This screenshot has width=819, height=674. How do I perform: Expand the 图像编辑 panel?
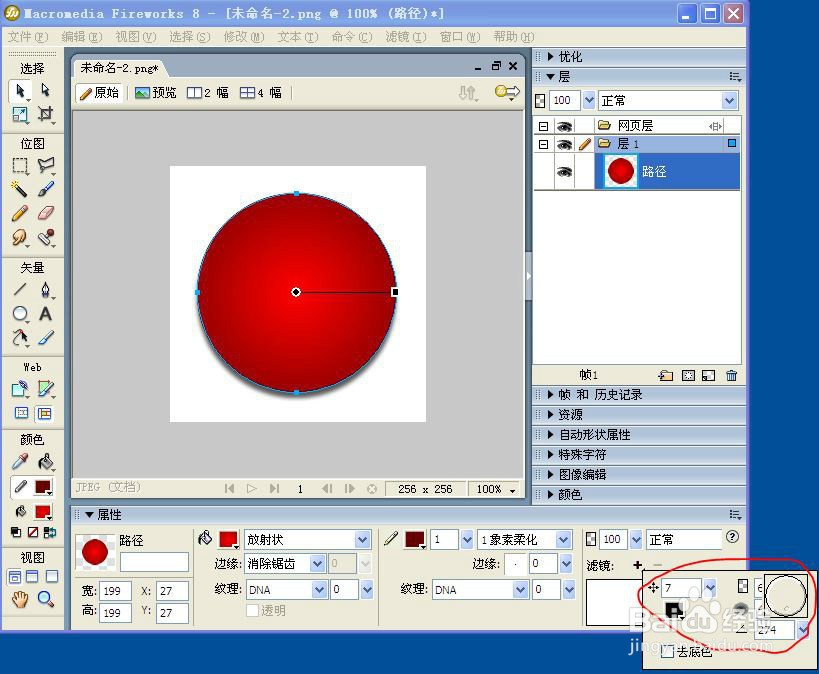coord(551,474)
